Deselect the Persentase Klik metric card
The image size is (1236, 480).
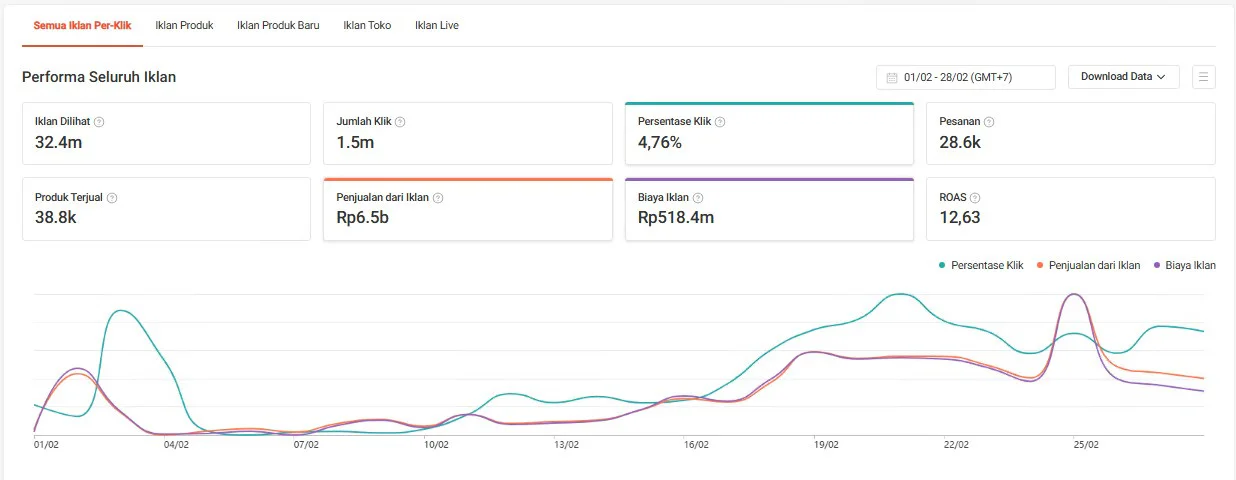click(769, 133)
